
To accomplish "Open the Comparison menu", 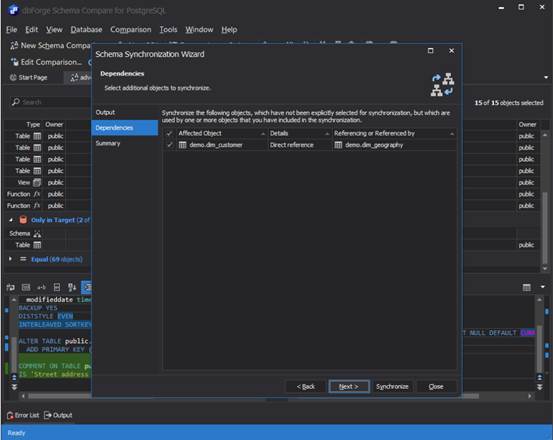I will [x=131, y=30].
